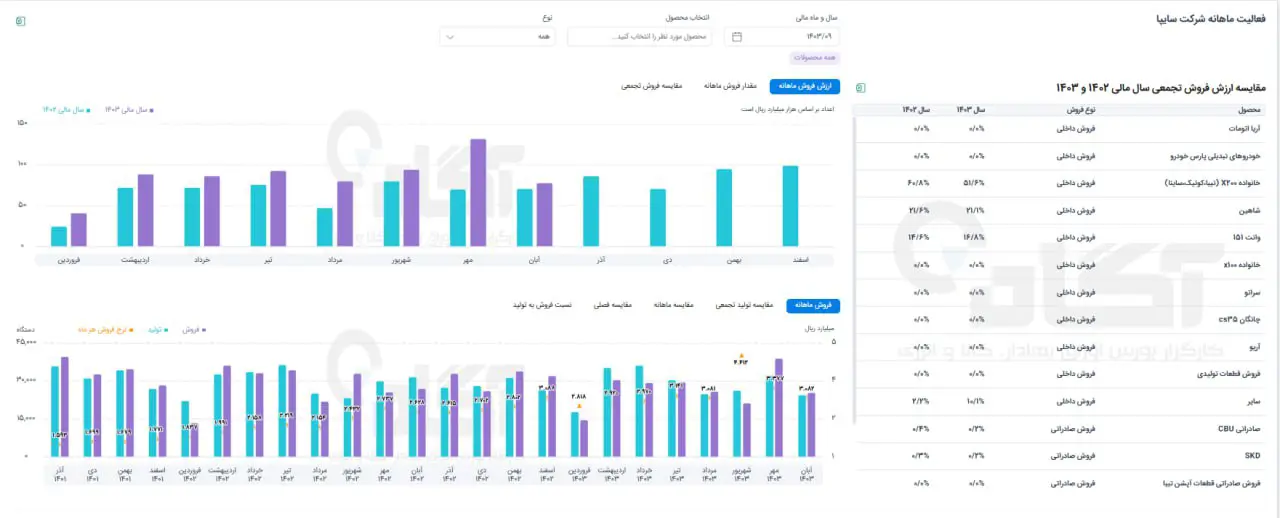Select the وانت ۱۵۱ product row
The image size is (1280, 518).
pos(1061,238)
